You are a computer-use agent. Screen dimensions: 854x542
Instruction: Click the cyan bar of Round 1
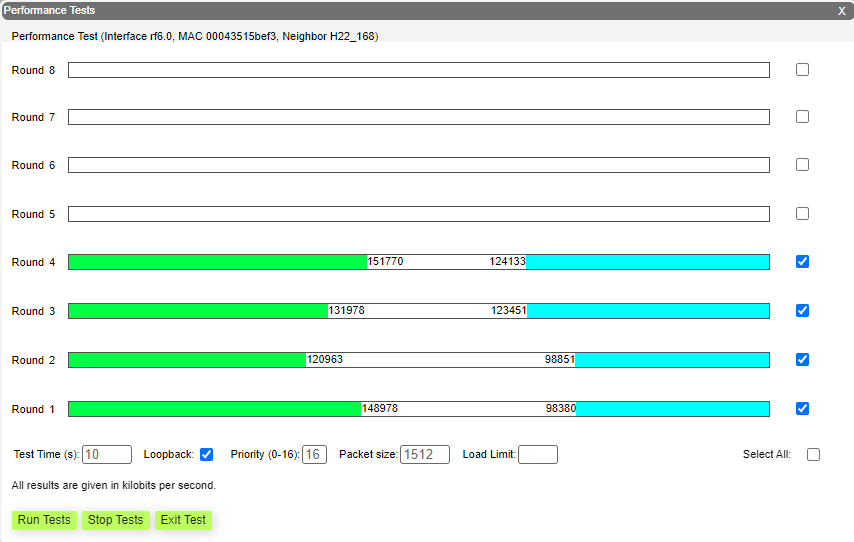[672, 409]
